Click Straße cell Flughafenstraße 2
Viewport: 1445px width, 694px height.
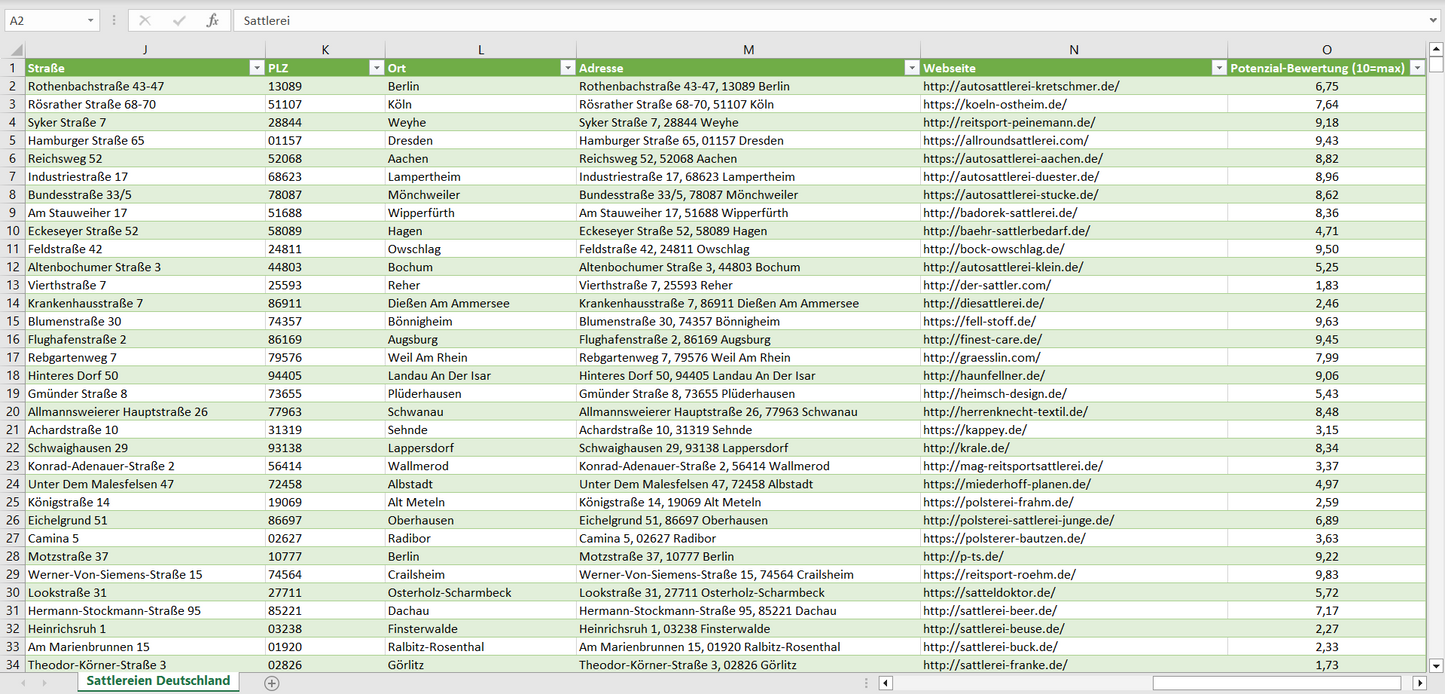point(145,339)
